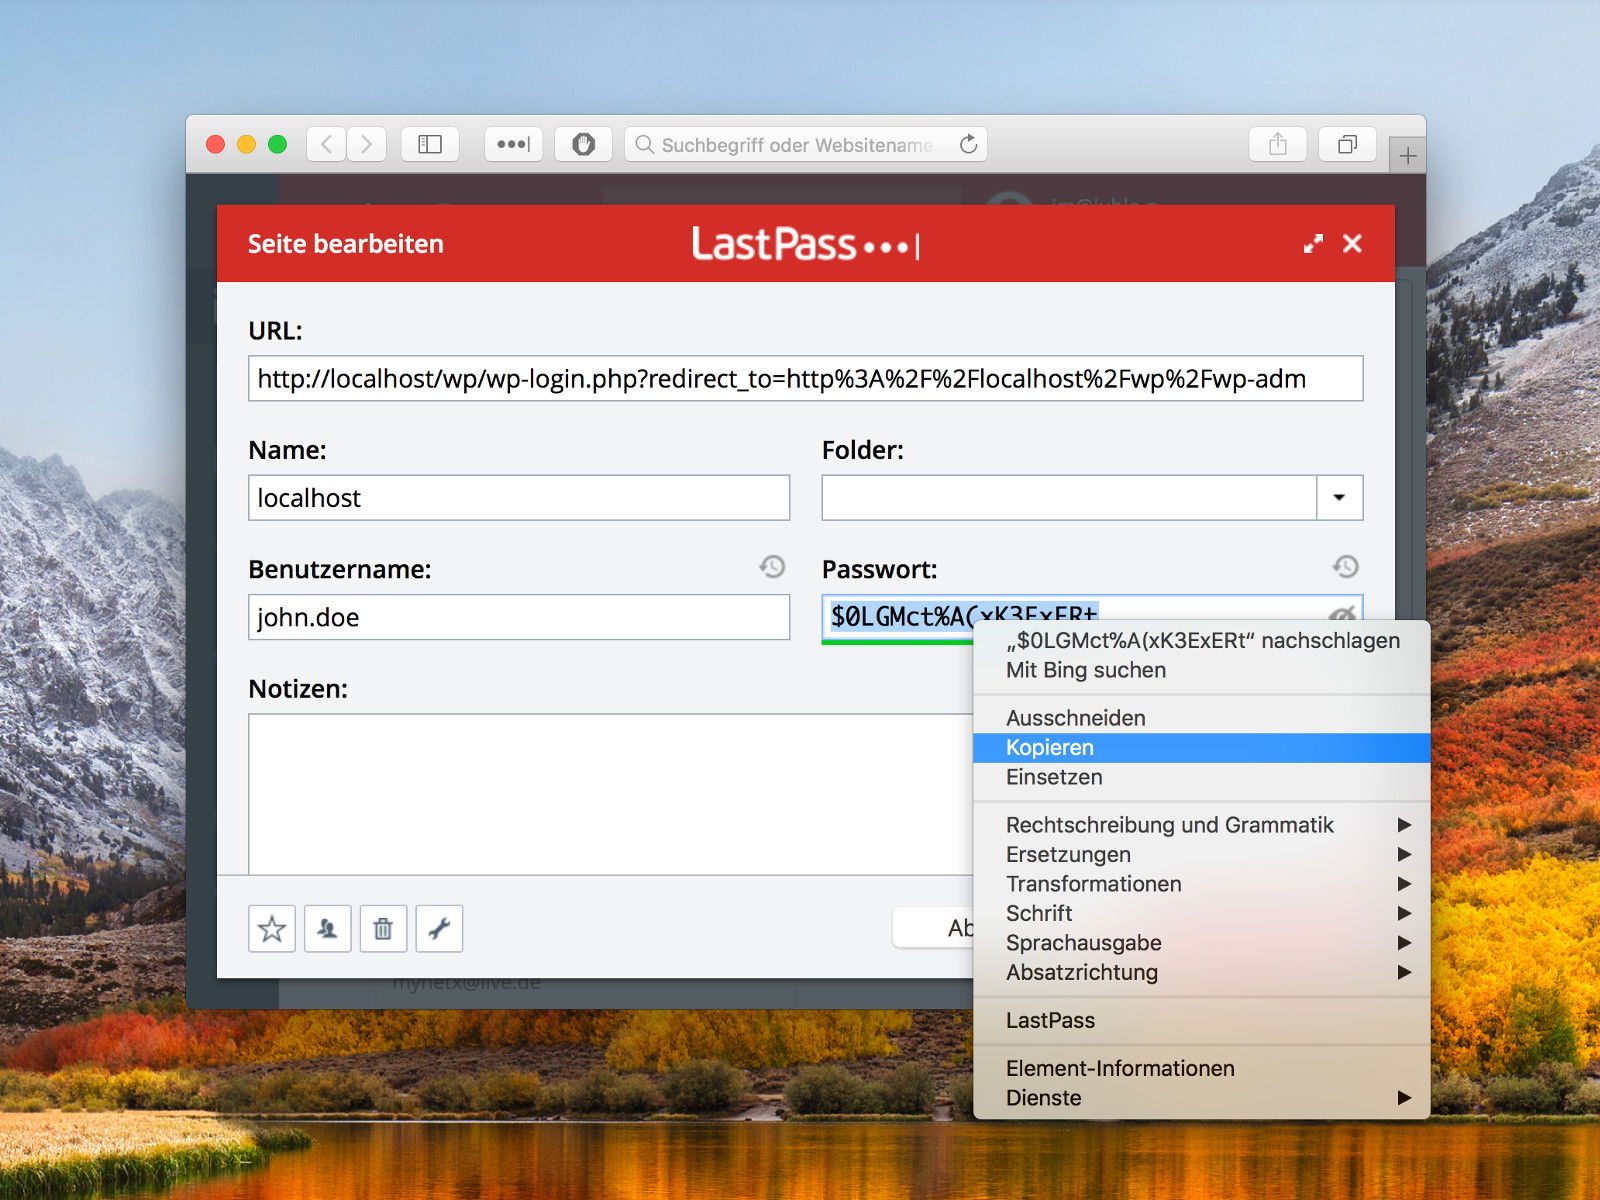Select Mit Bing suchen
1600x1200 pixels.
pyautogui.click(x=1202, y=670)
